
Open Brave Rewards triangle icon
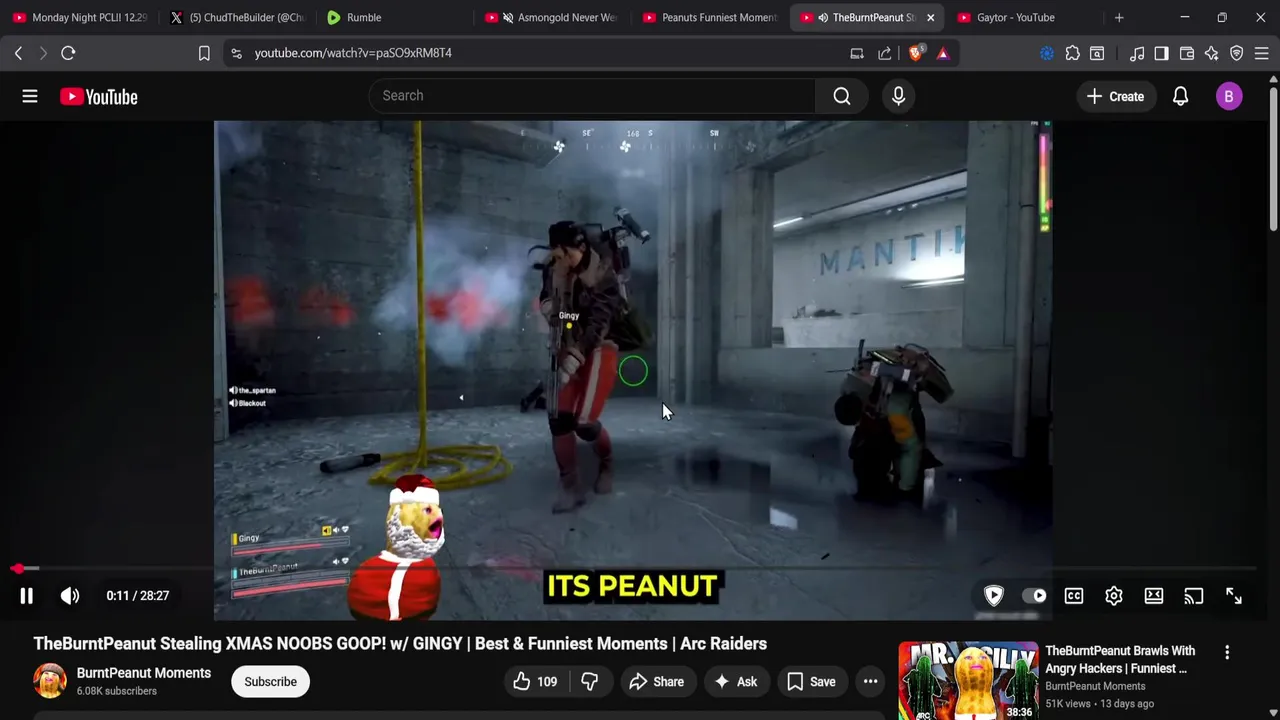(x=942, y=53)
